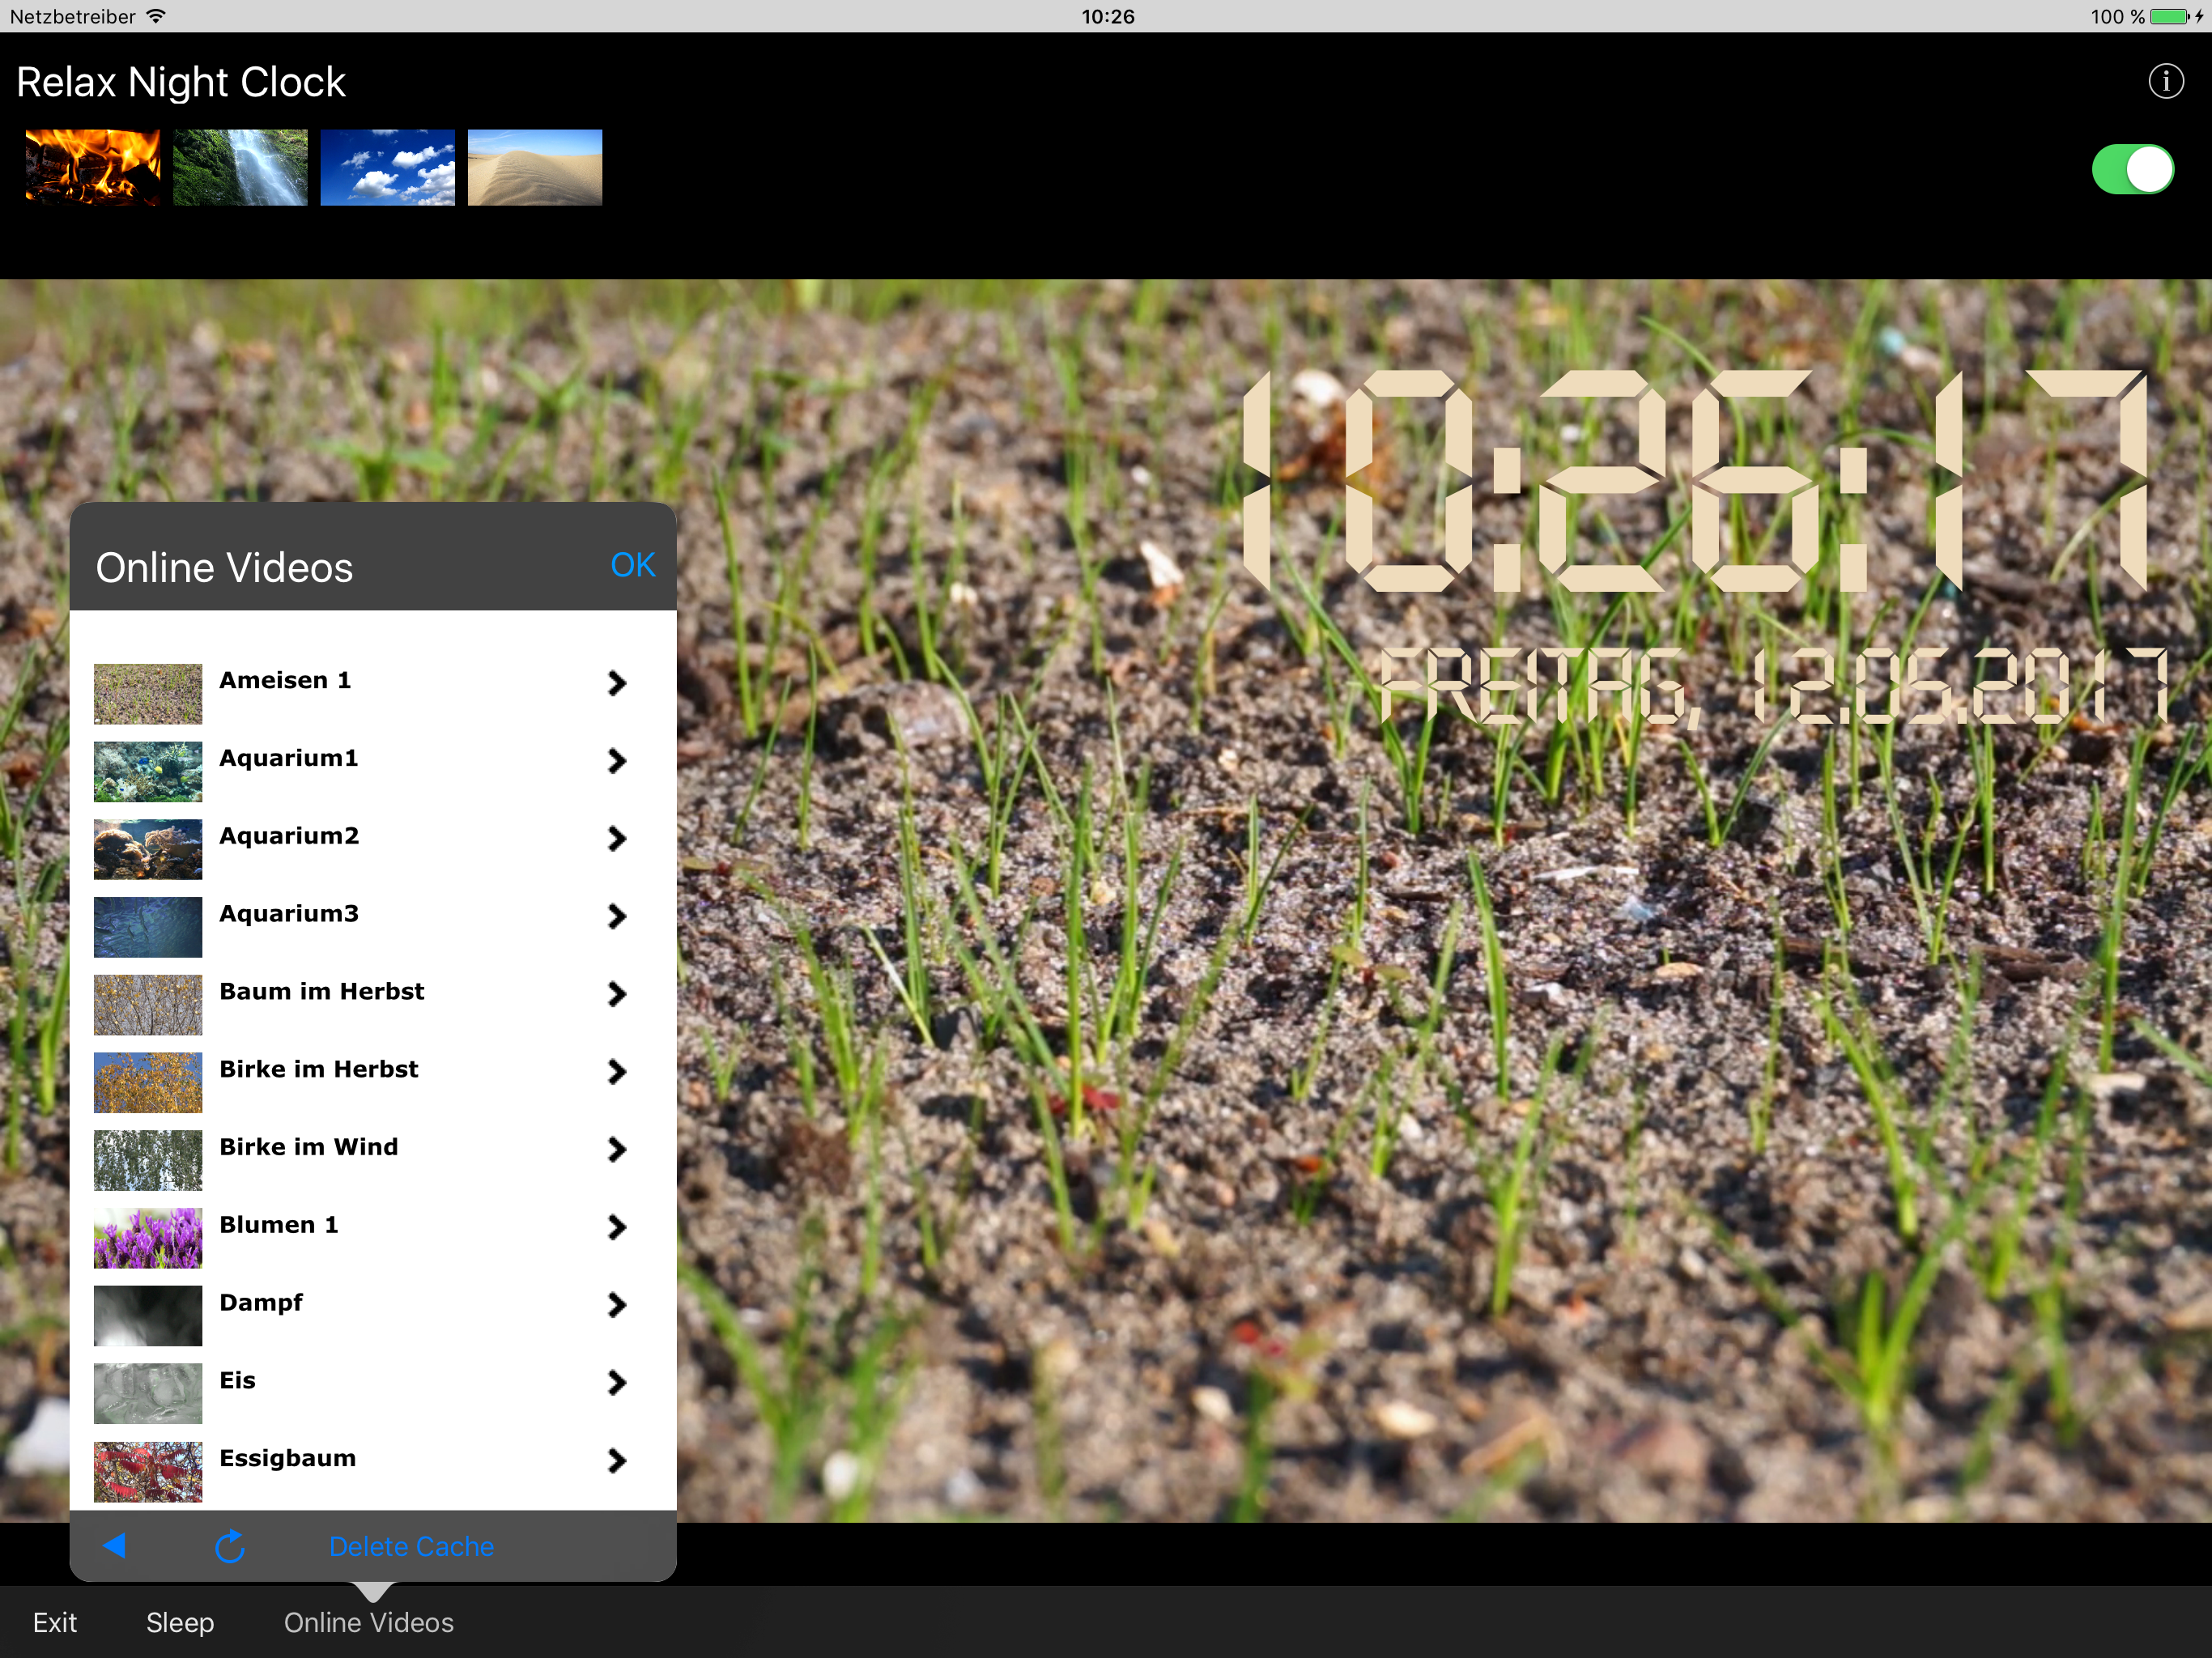Tap the Freitag date display

(x=1773, y=687)
